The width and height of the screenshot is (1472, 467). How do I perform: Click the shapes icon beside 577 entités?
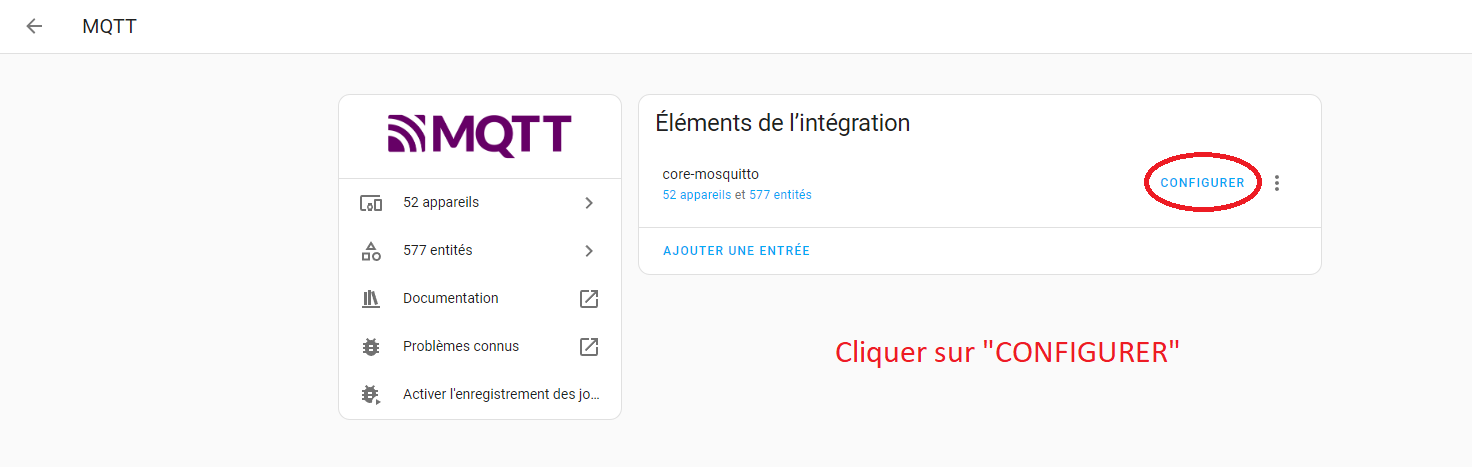371,251
